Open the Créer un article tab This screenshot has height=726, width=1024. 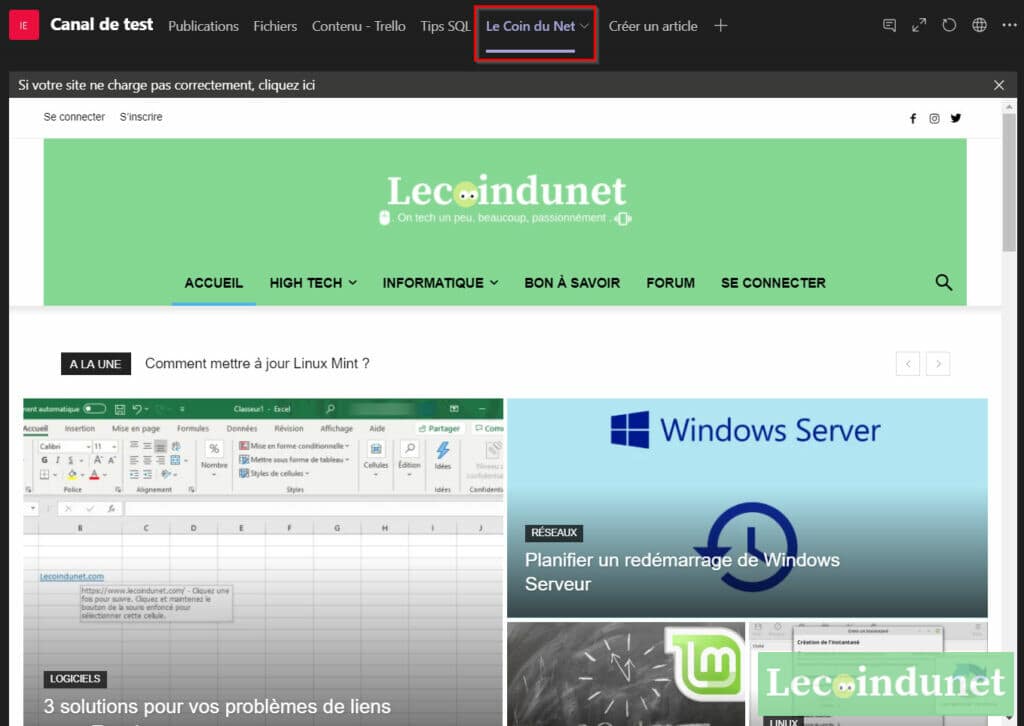point(653,26)
